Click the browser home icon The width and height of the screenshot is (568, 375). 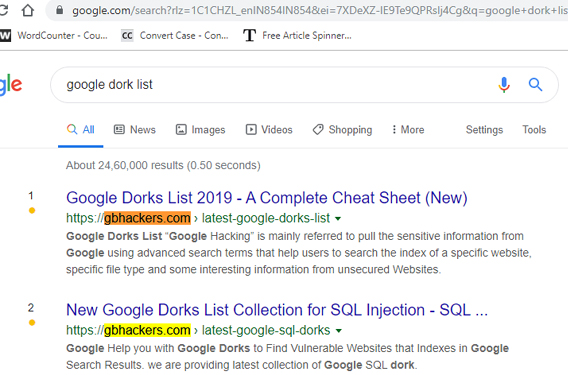coord(28,11)
